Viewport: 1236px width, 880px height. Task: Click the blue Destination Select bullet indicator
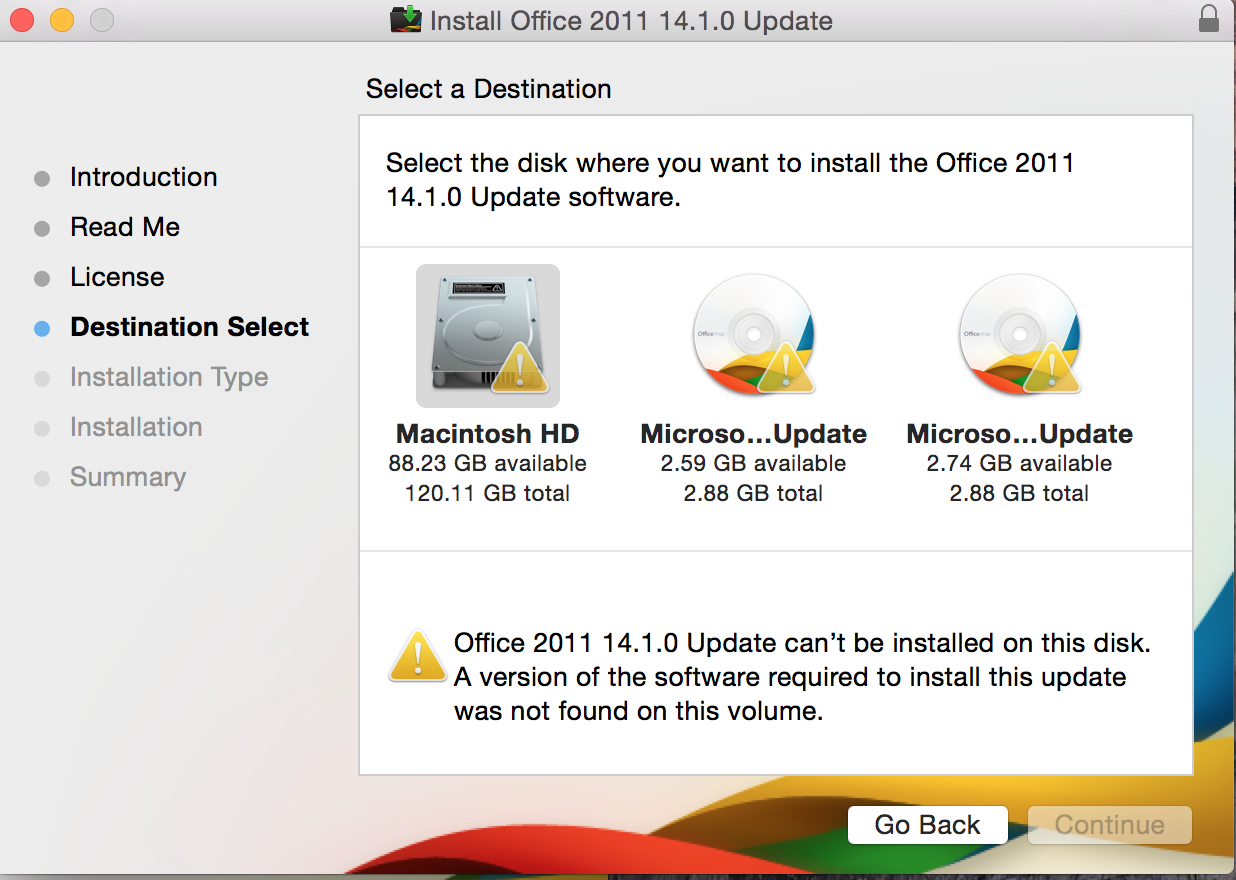pyautogui.click(x=42, y=328)
